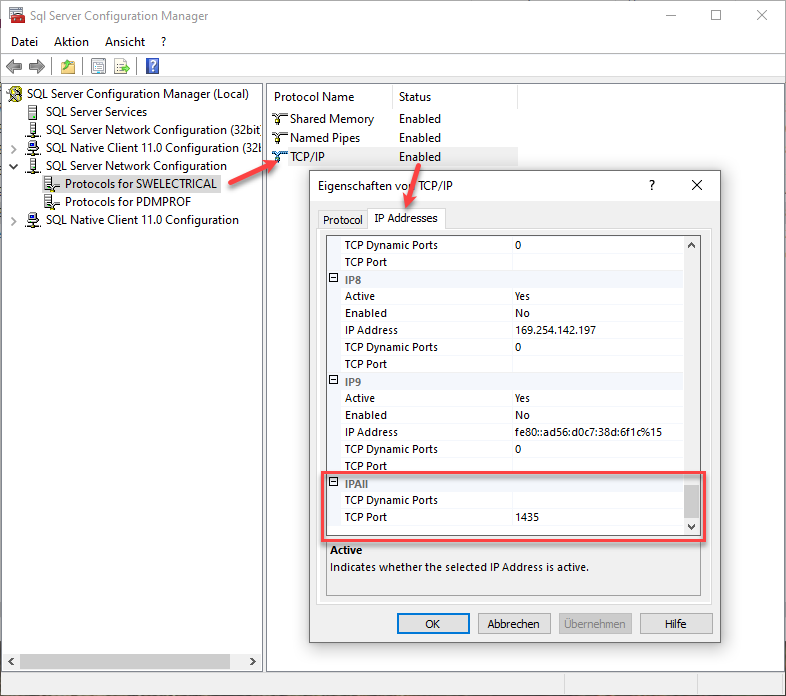This screenshot has height=696, width=786.
Task: Click the Up one level folder icon
Action: click(x=67, y=67)
